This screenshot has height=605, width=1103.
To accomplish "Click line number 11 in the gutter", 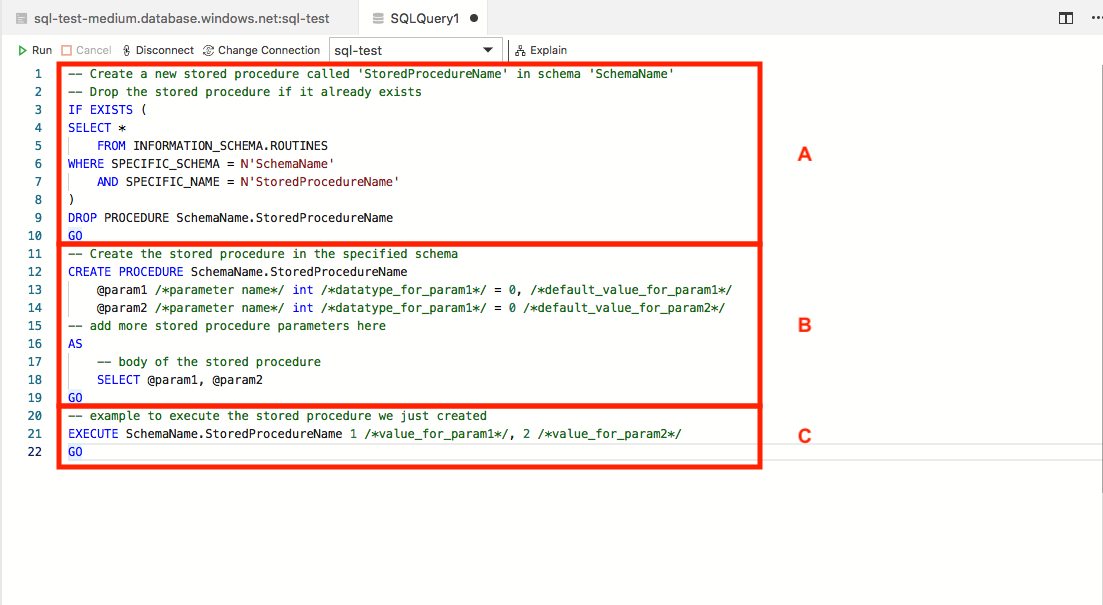I will (x=35, y=254).
